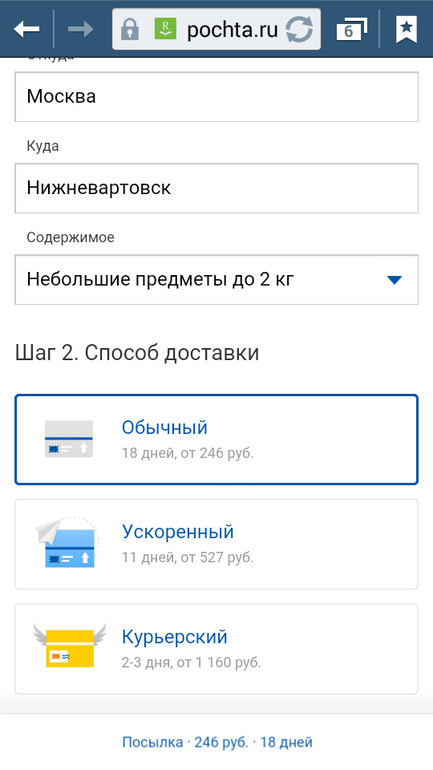Edit the Москва origin field
This screenshot has height=770, width=433.
(216, 97)
